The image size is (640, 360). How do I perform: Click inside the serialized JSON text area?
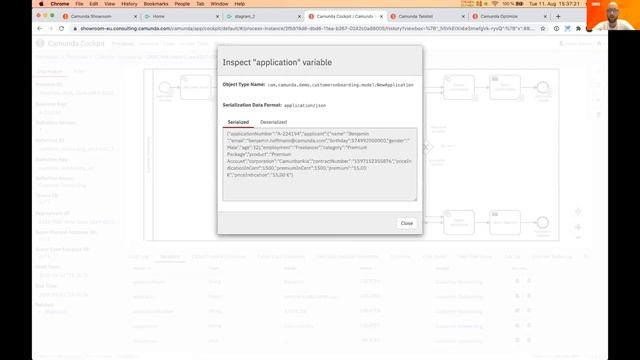pos(320,164)
